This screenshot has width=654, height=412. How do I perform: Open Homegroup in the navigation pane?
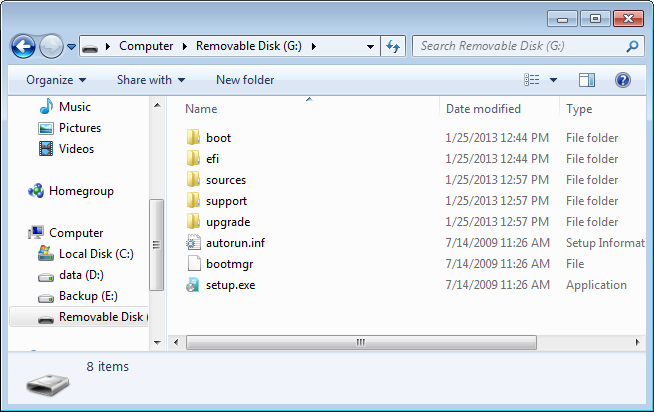(81, 191)
